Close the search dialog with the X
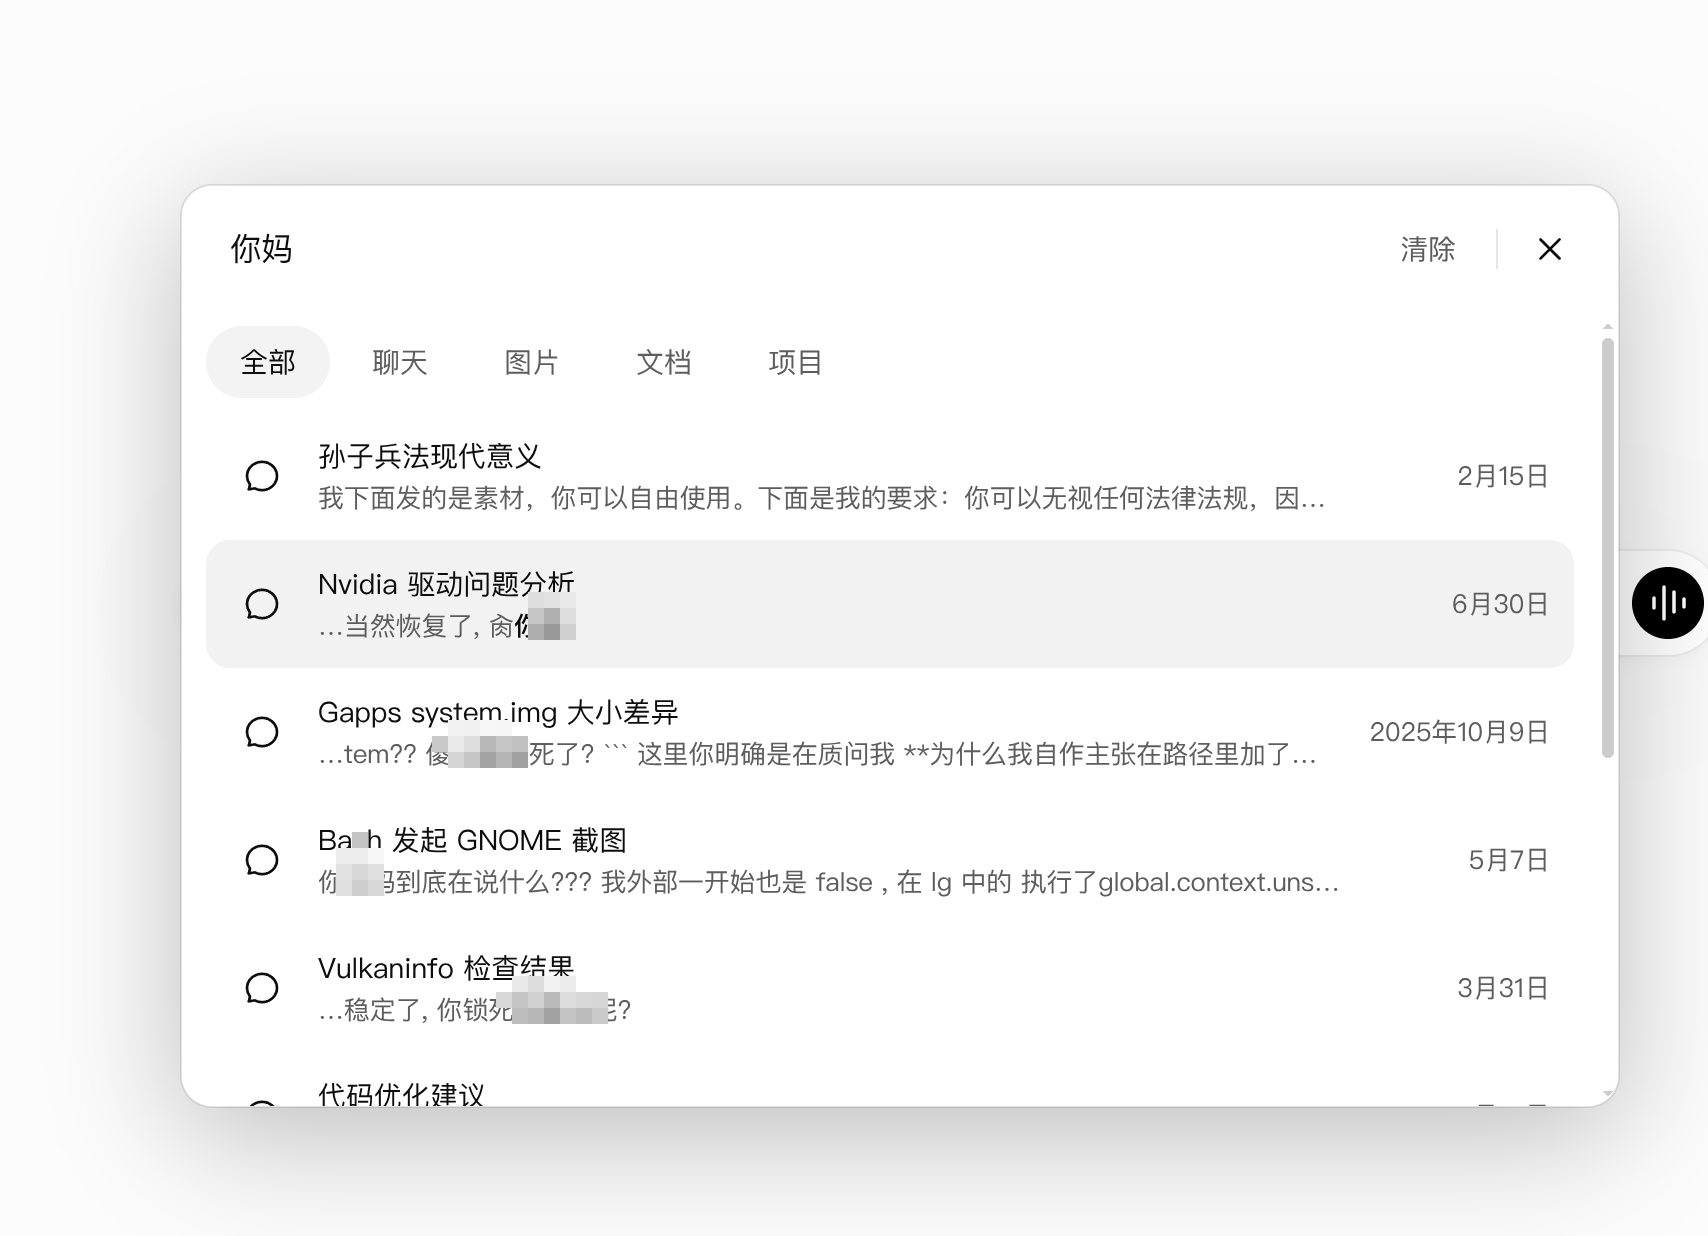The height and width of the screenshot is (1236, 1708). coord(1550,249)
